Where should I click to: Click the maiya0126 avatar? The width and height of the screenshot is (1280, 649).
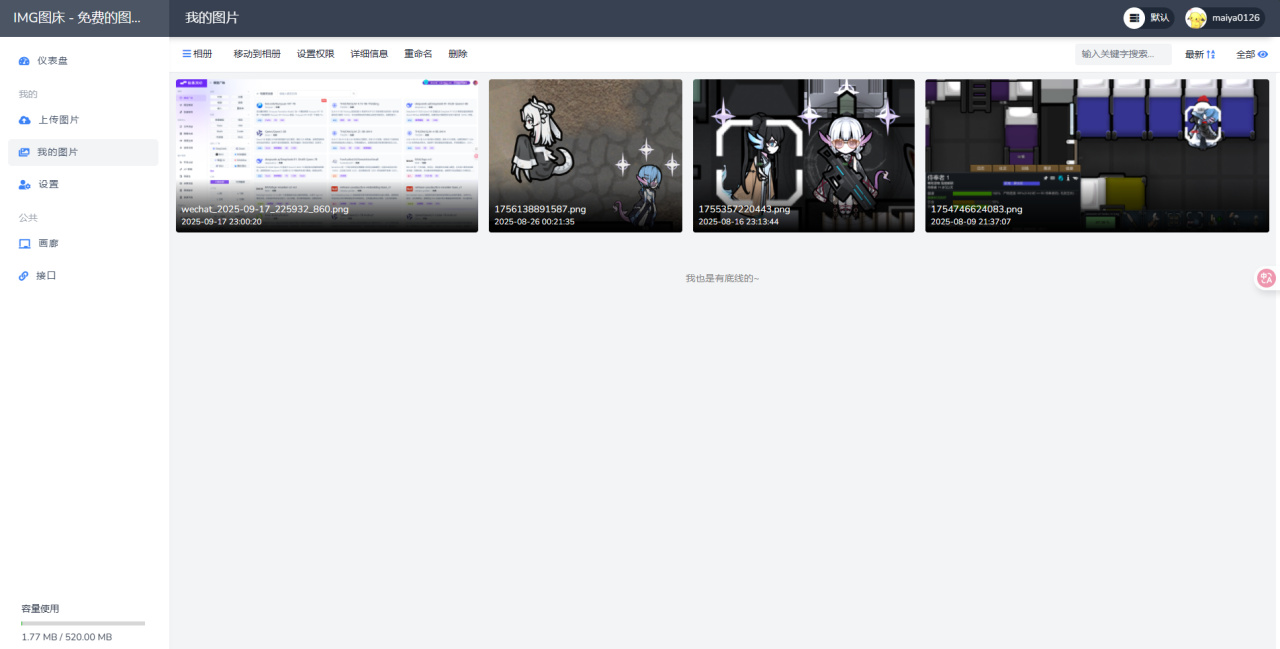tap(1196, 18)
